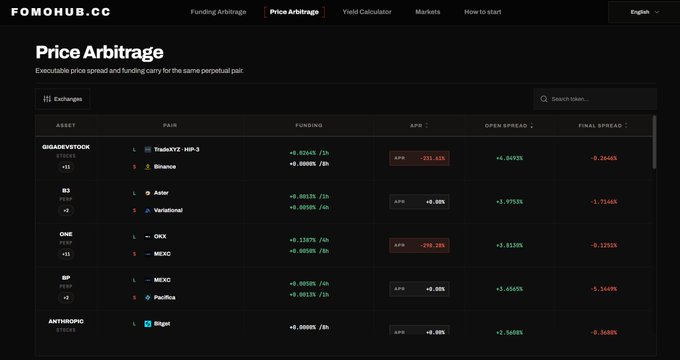
Task: Open the How to start page
Action: coord(483,12)
